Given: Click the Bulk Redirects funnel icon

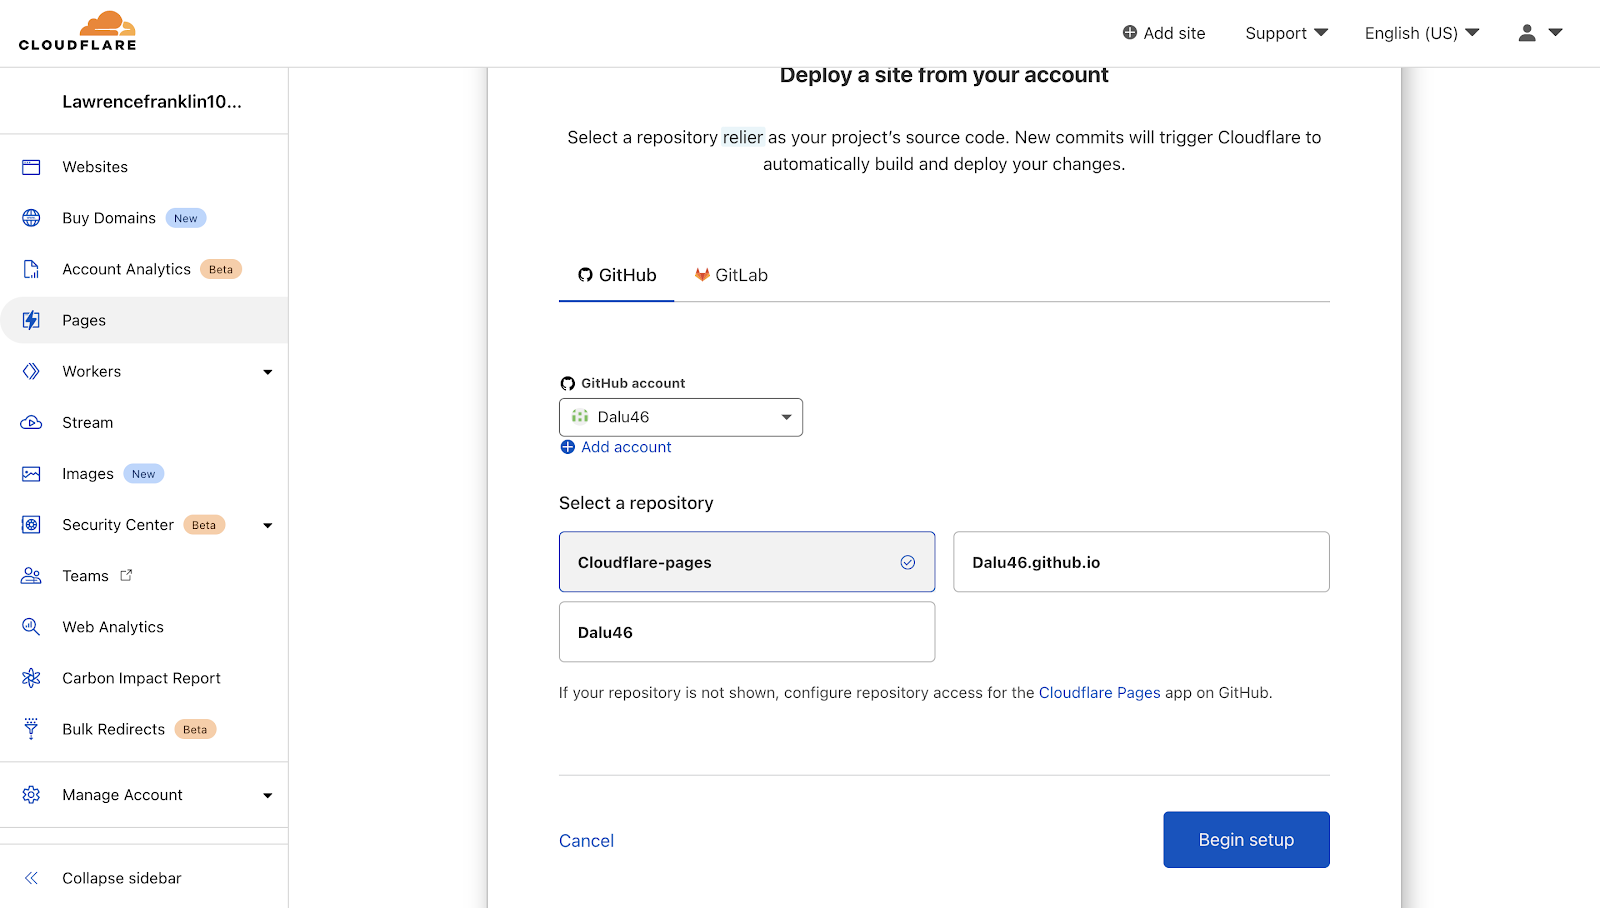Looking at the screenshot, I should coord(31,729).
